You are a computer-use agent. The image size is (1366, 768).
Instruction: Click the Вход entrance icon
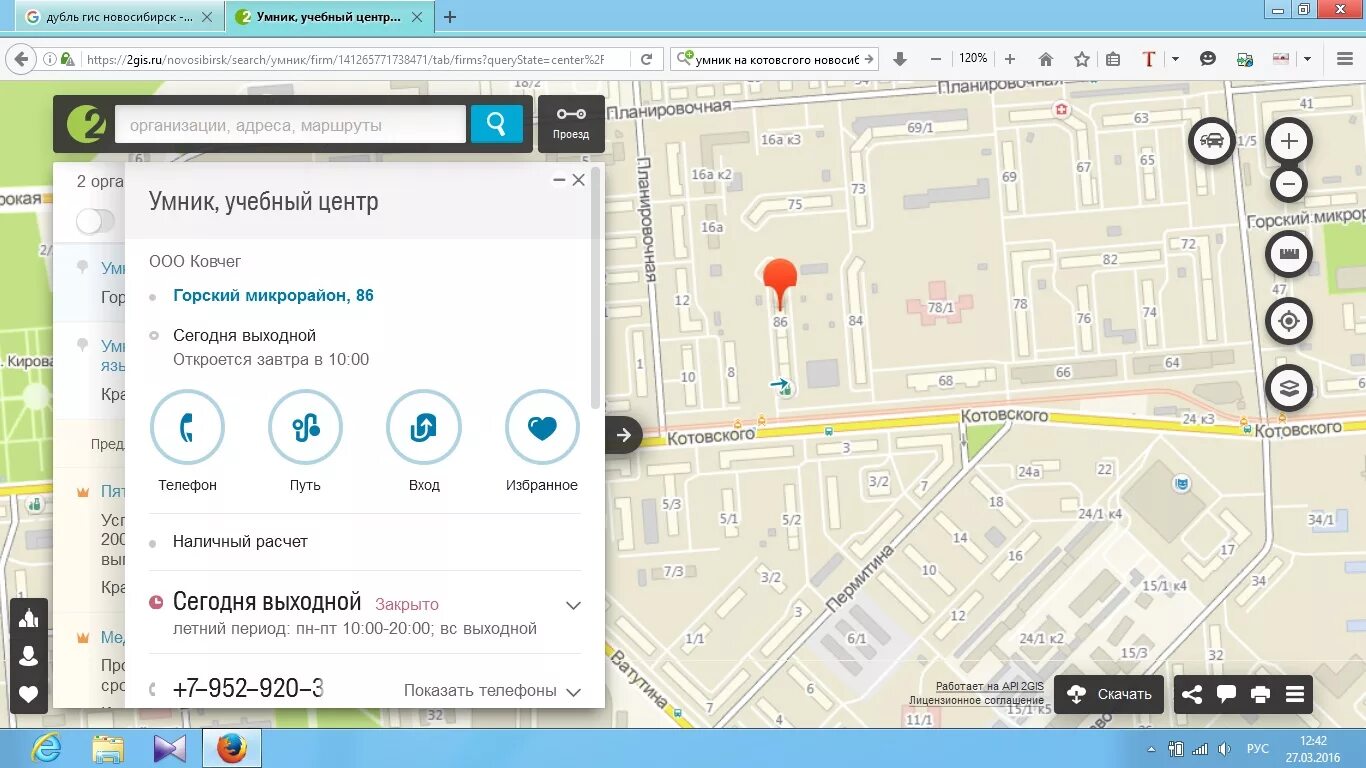[424, 428]
